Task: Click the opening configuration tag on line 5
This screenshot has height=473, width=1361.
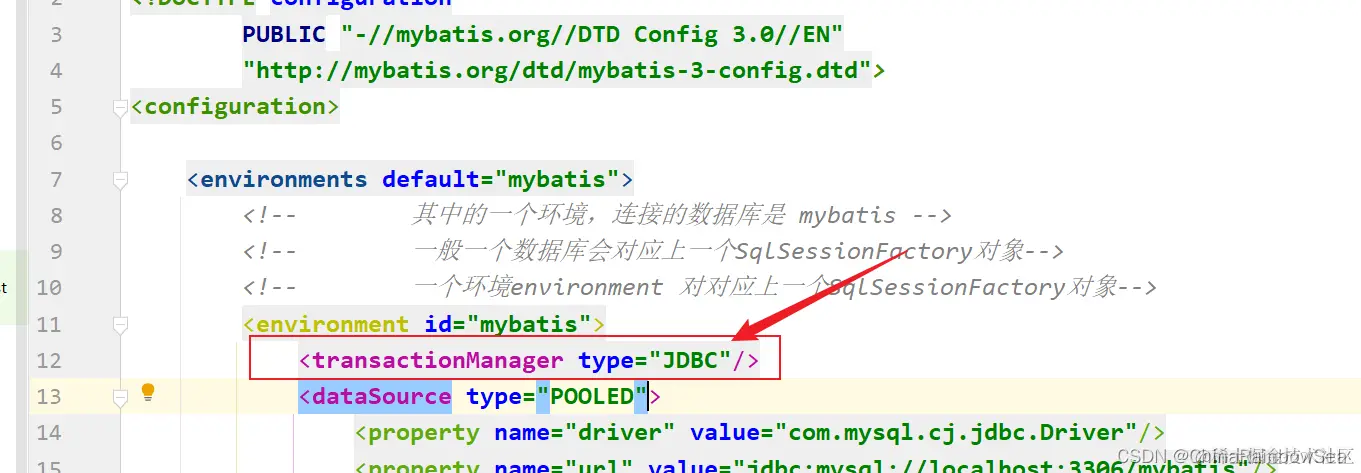Action: 235,106
